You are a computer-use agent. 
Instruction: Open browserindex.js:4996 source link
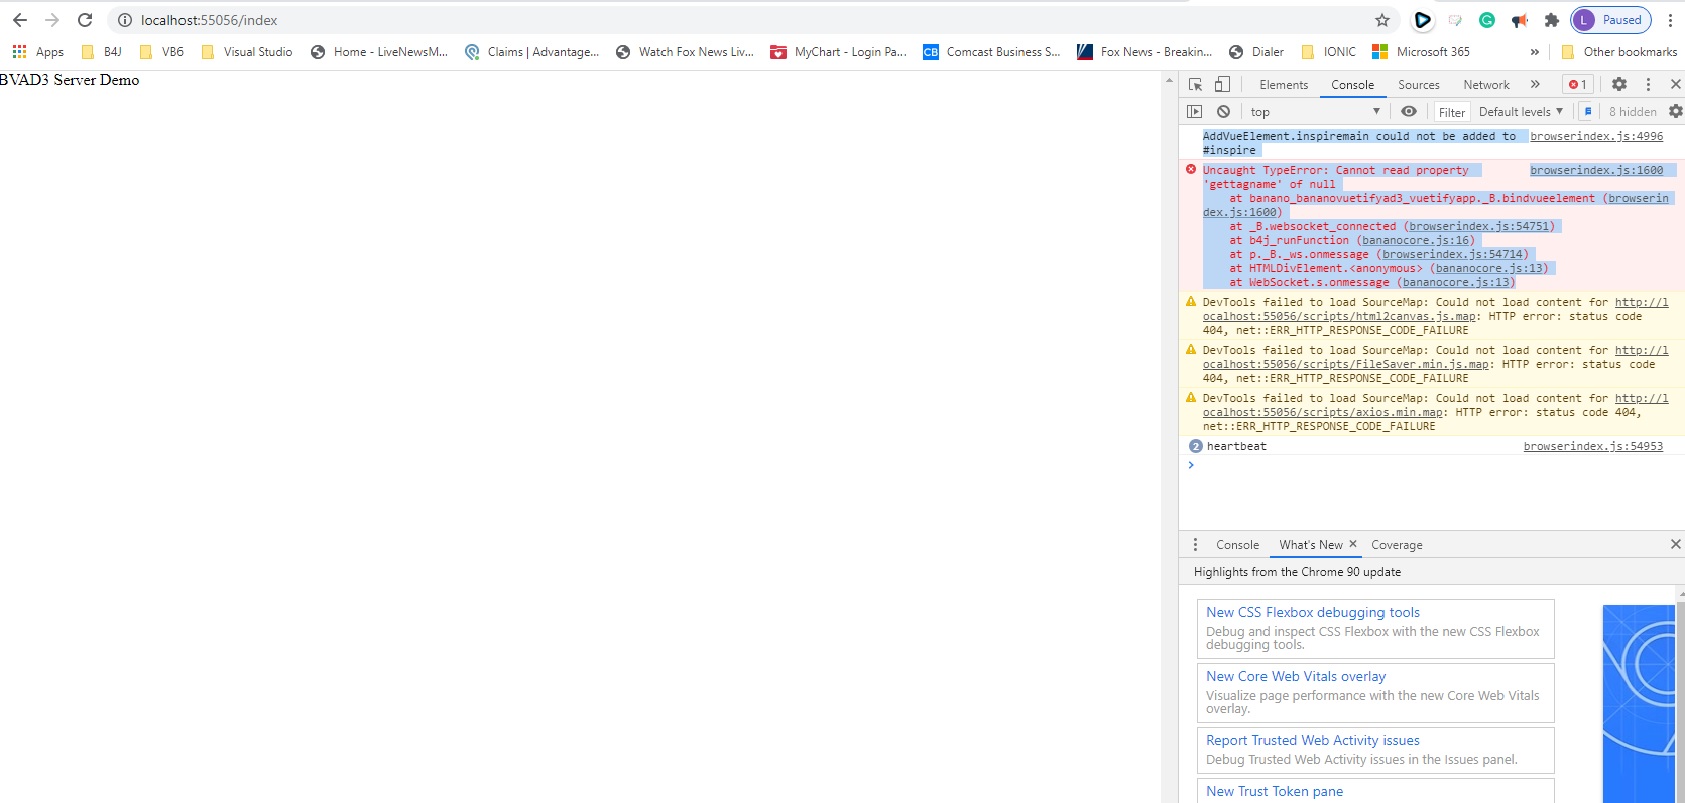click(x=1596, y=136)
